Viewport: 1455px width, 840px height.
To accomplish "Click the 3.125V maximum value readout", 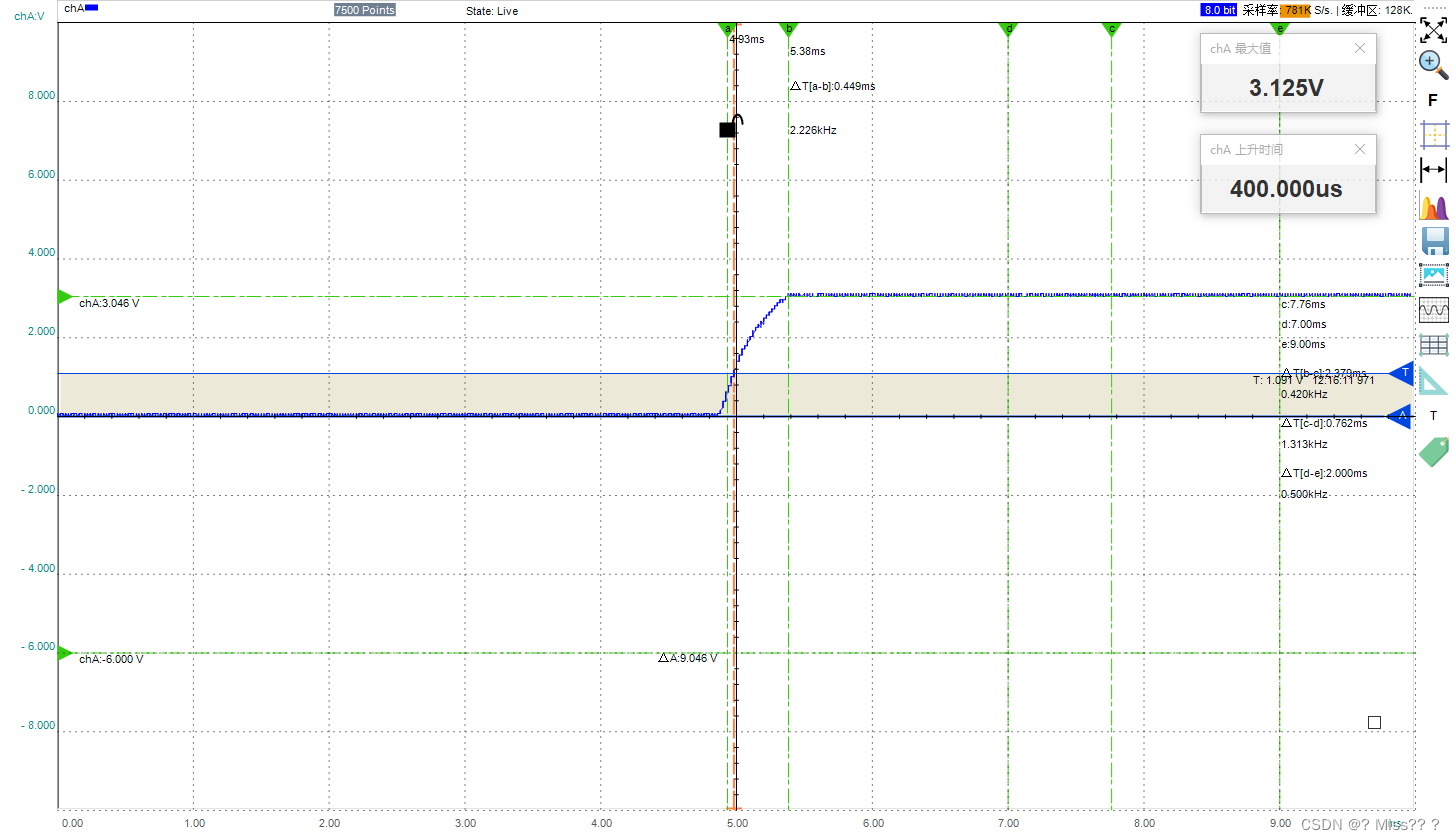I will coord(1287,88).
